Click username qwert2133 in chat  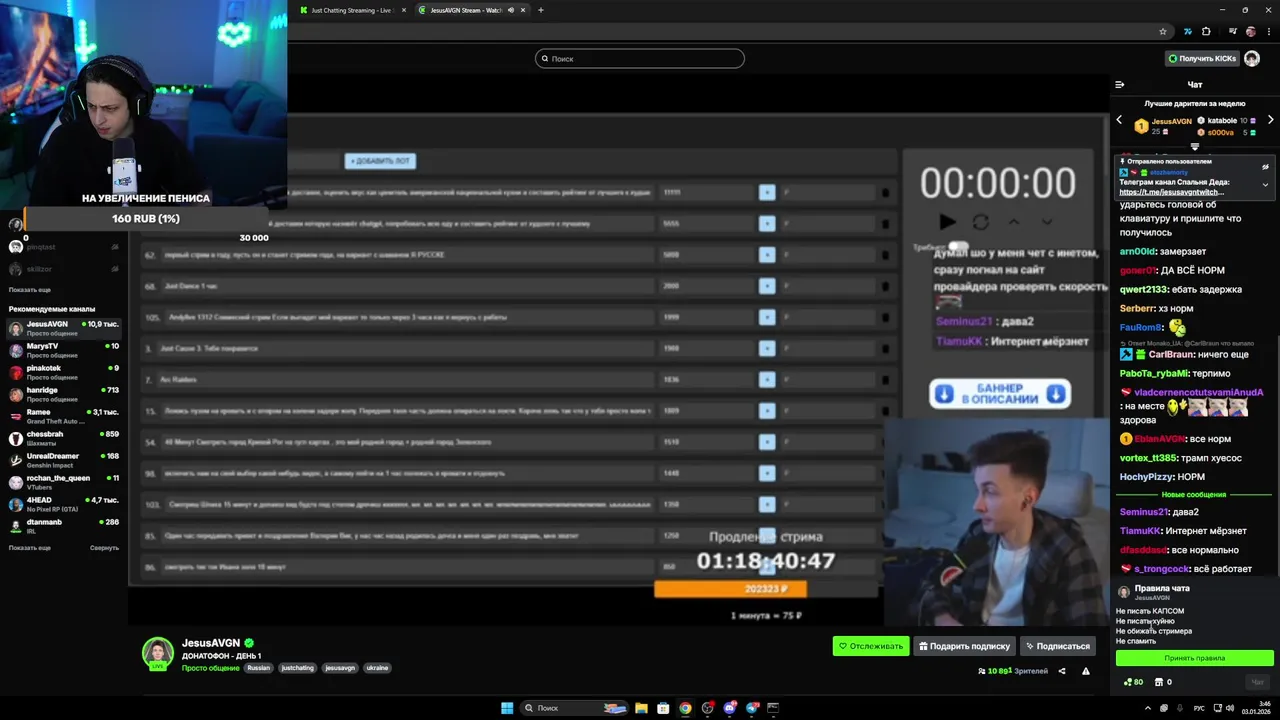(x=1144, y=289)
